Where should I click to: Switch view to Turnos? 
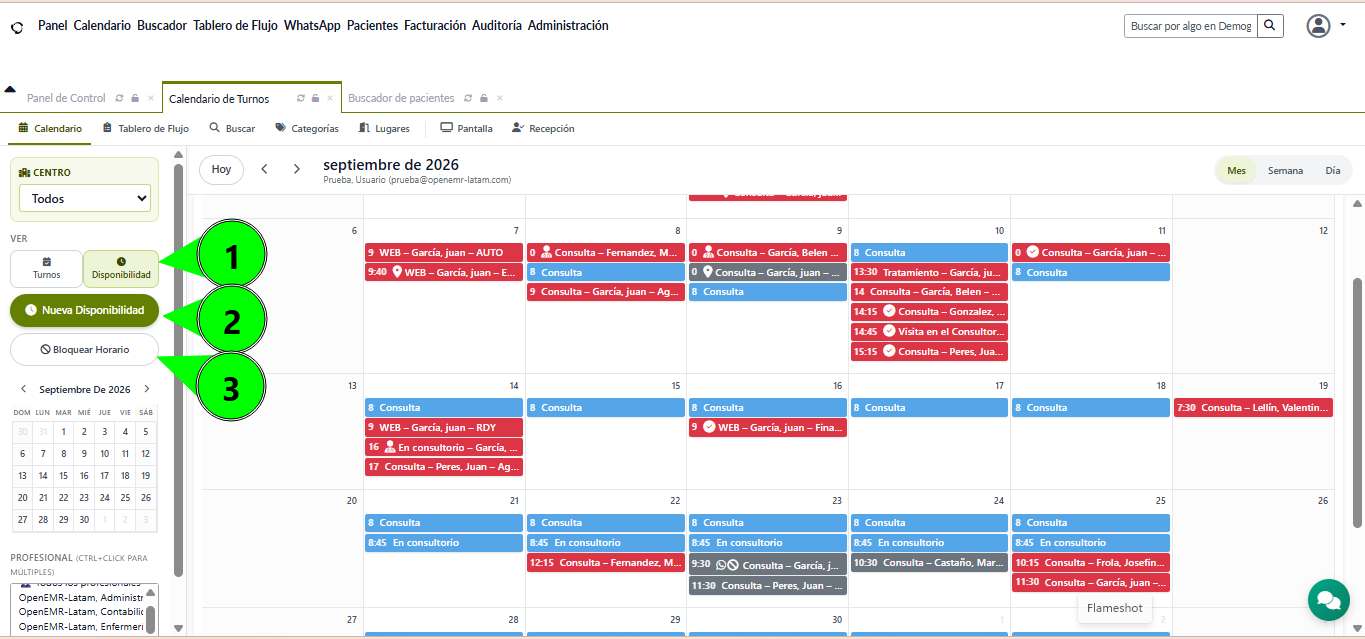[46, 268]
